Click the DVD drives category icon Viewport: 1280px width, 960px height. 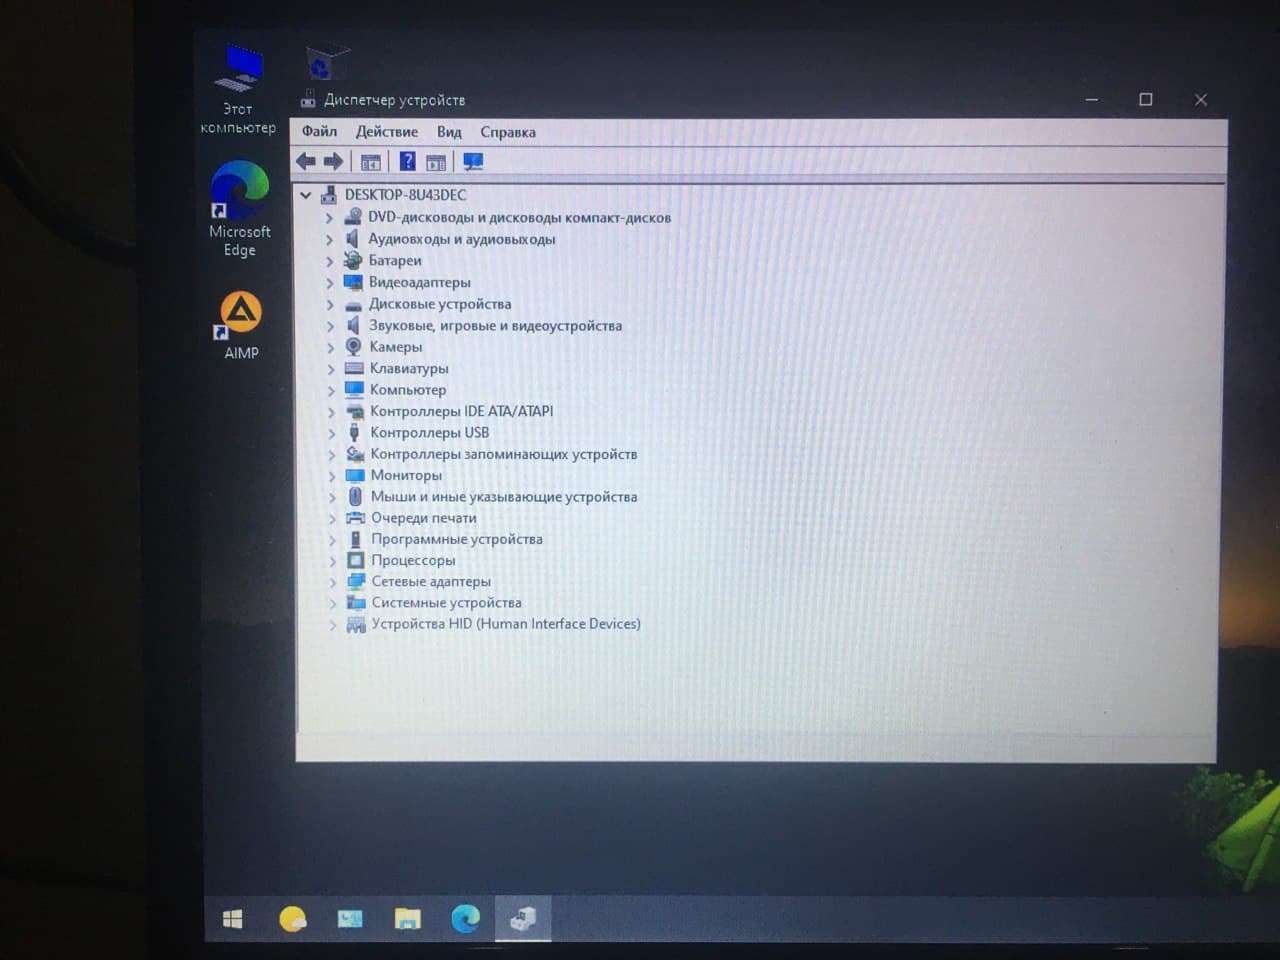pyautogui.click(x=352, y=217)
